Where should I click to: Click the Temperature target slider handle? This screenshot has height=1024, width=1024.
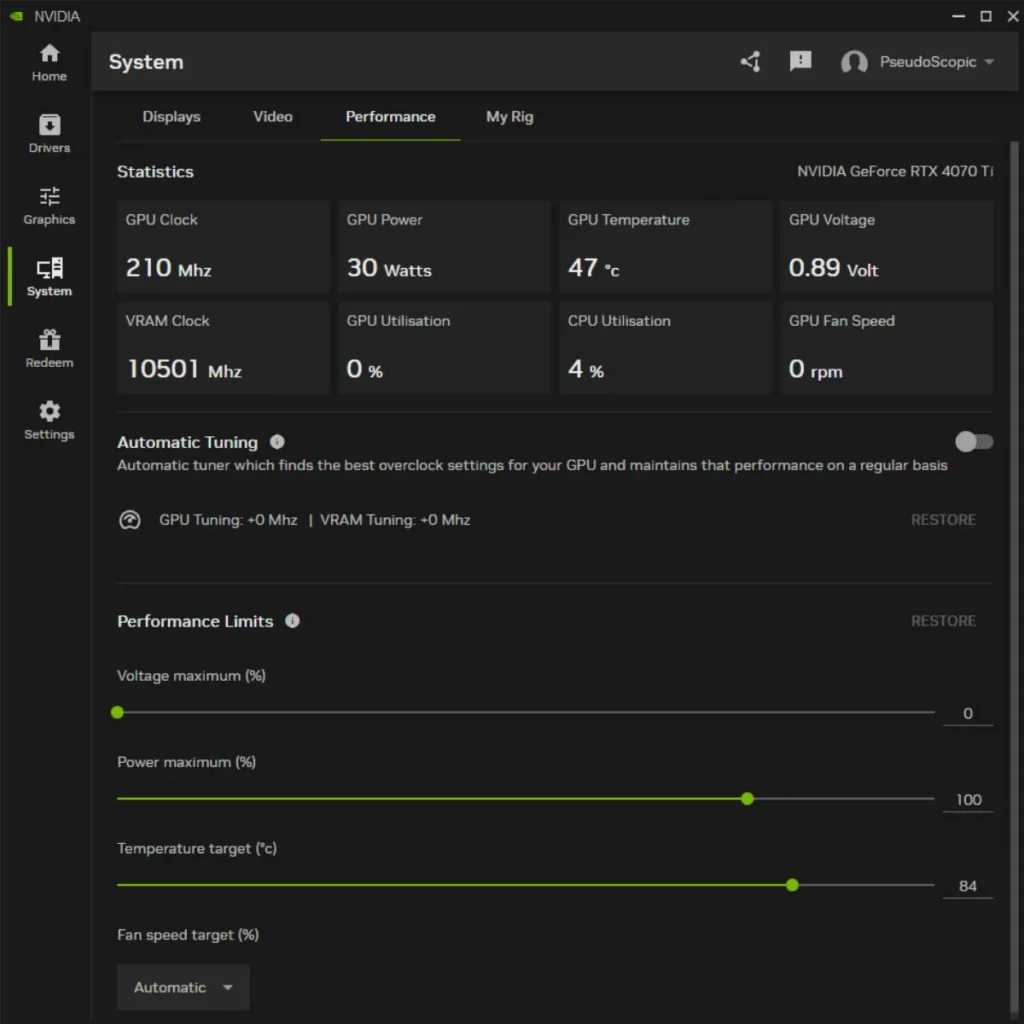click(792, 885)
